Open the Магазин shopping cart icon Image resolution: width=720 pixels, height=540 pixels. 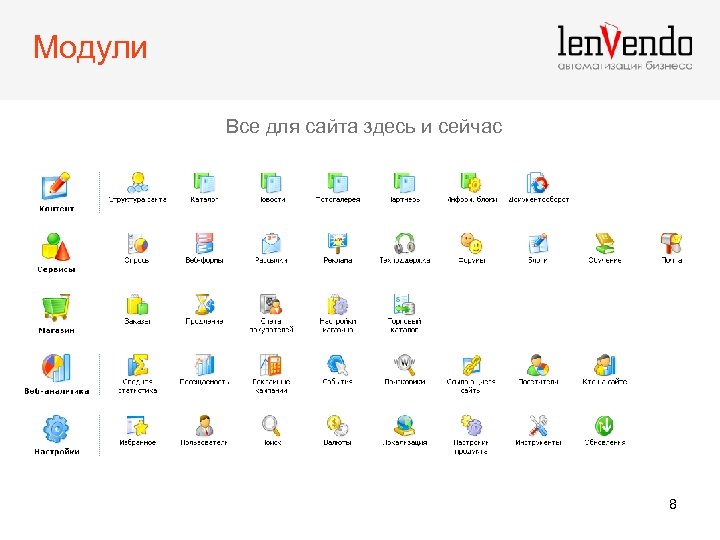coord(56,307)
